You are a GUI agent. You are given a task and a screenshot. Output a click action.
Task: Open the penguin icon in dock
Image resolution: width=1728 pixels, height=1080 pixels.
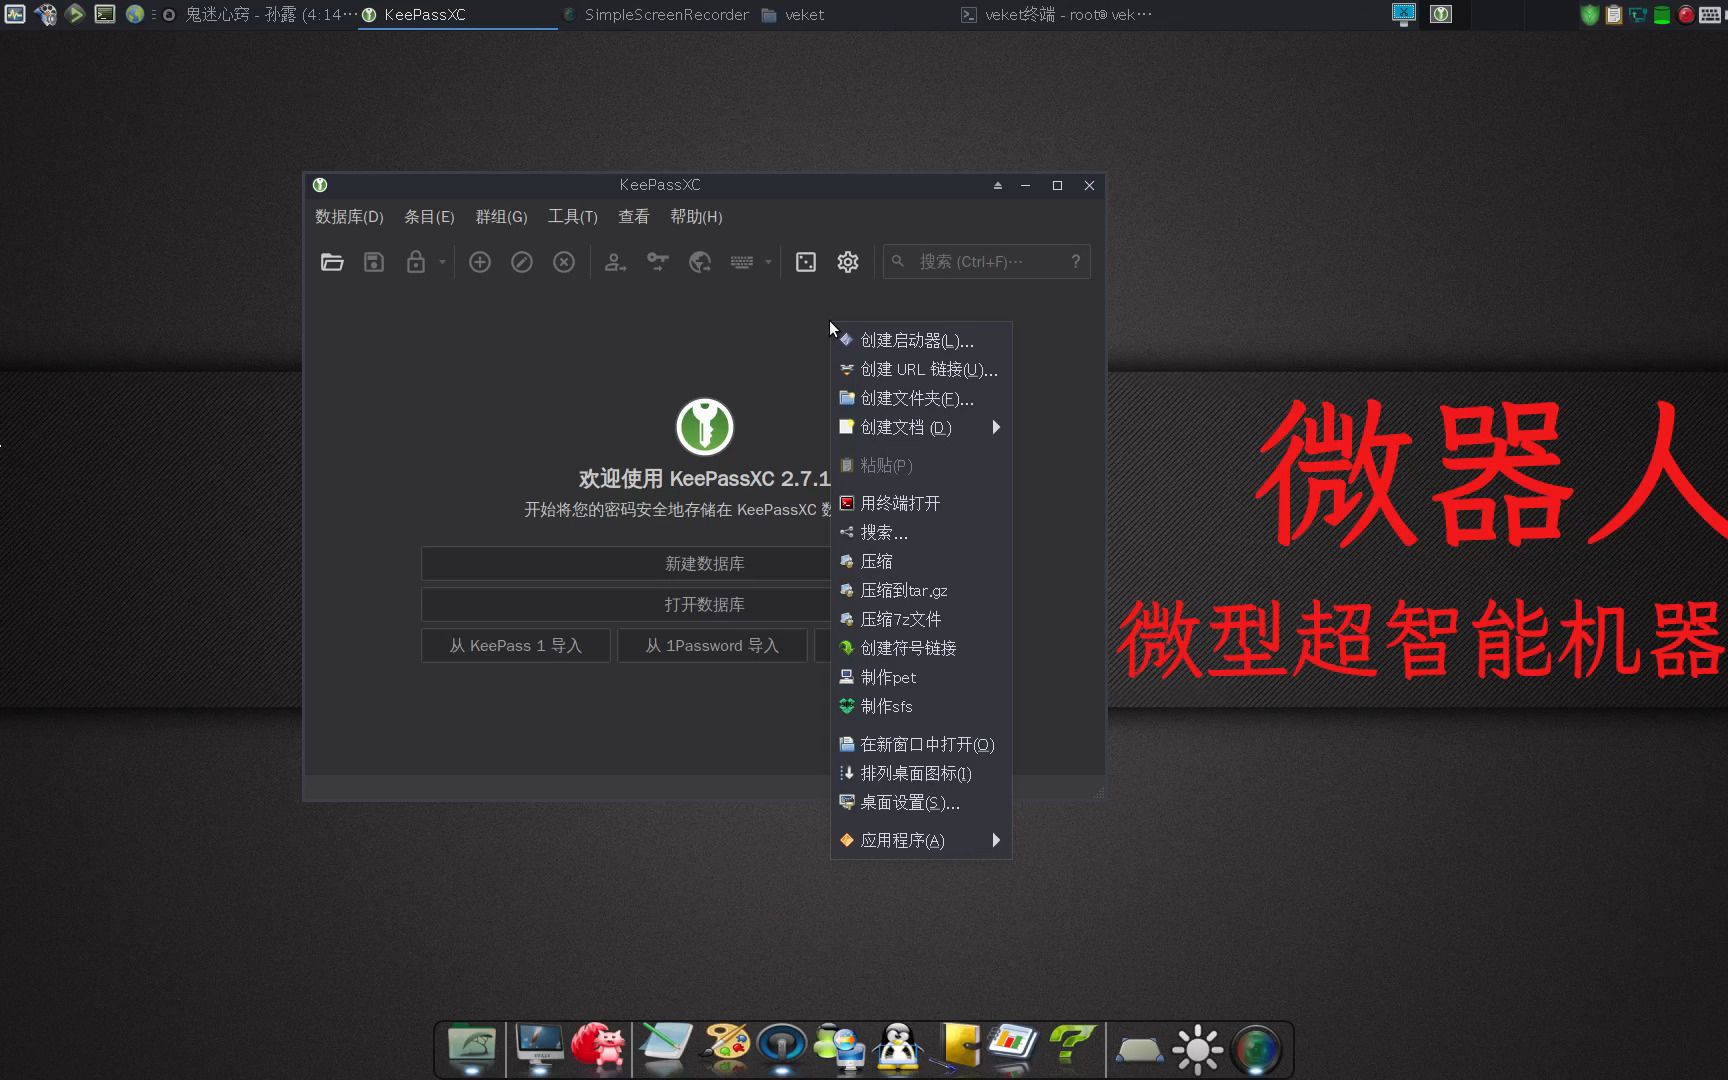pyautogui.click(x=898, y=1048)
